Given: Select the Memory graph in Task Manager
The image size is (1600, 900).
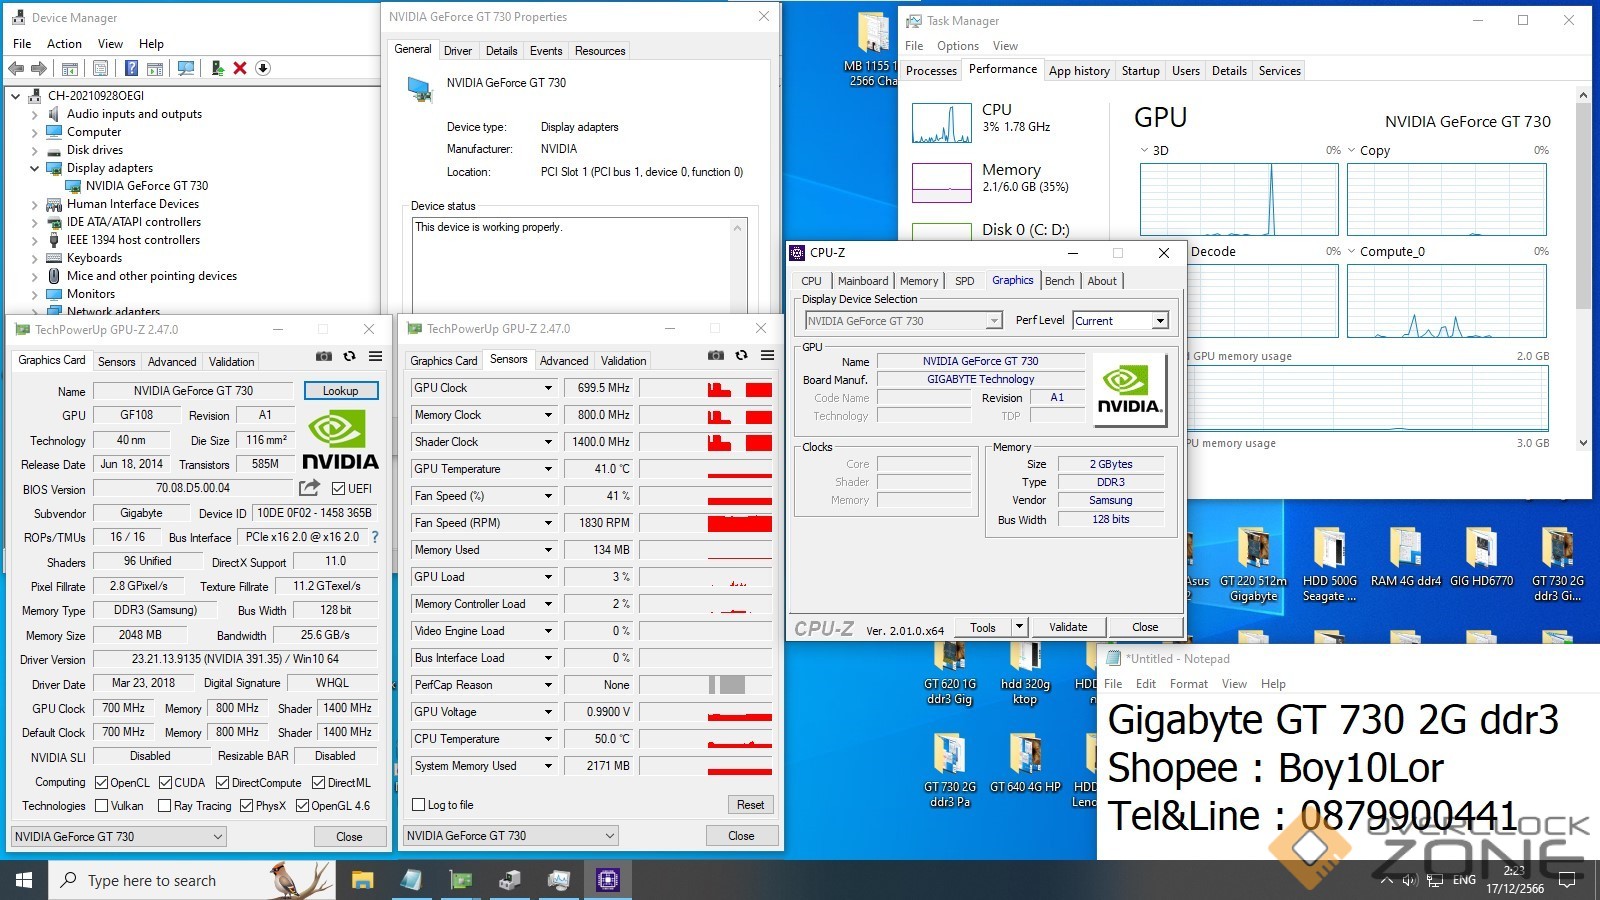Looking at the screenshot, I should [942, 182].
